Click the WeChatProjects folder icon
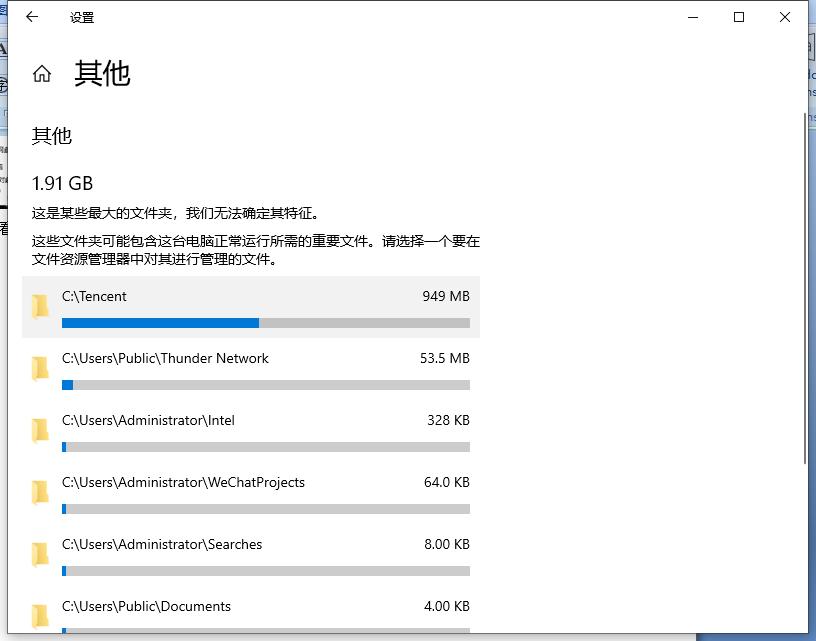Screen dimensions: 816x641 click(40, 494)
